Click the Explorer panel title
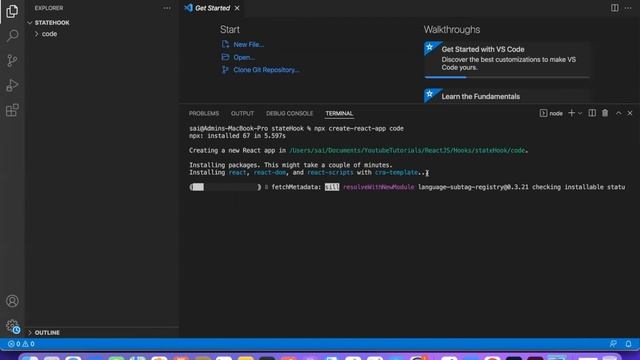The image size is (640, 360). coord(49,8)
